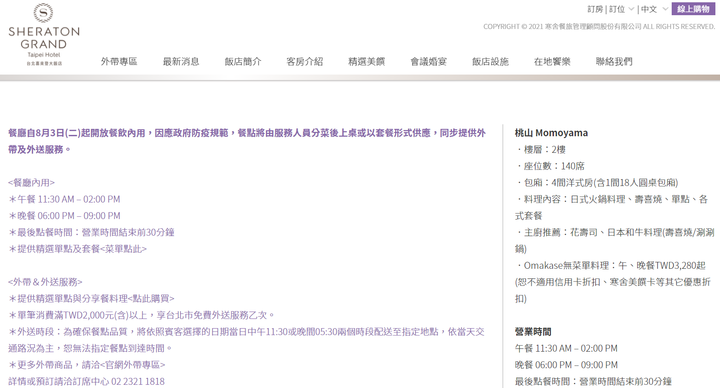Click the 單筆消費滿TWD2,000元 delivery line
Screen dimensions: 720x388
coord(141,315)
